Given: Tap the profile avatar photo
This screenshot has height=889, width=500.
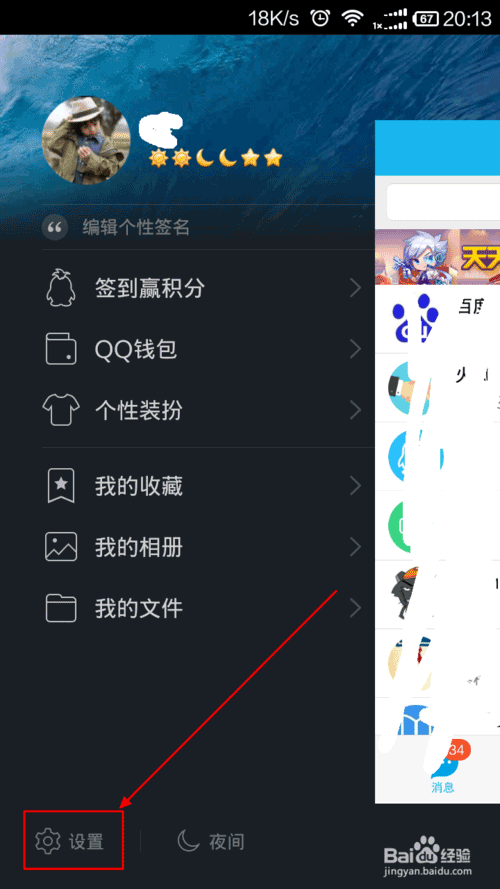Looking at the screenshot, I should click(86, 140).
